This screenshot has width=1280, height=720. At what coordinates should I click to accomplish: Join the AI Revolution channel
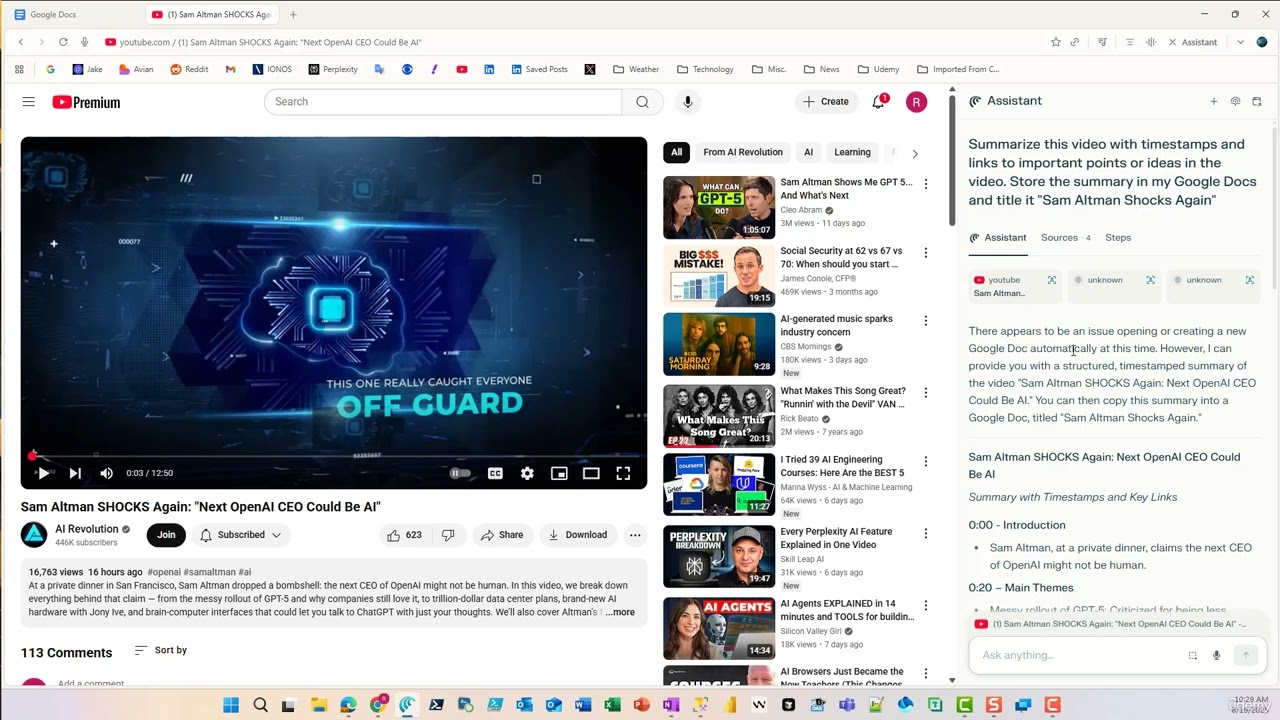coord(166,535)
